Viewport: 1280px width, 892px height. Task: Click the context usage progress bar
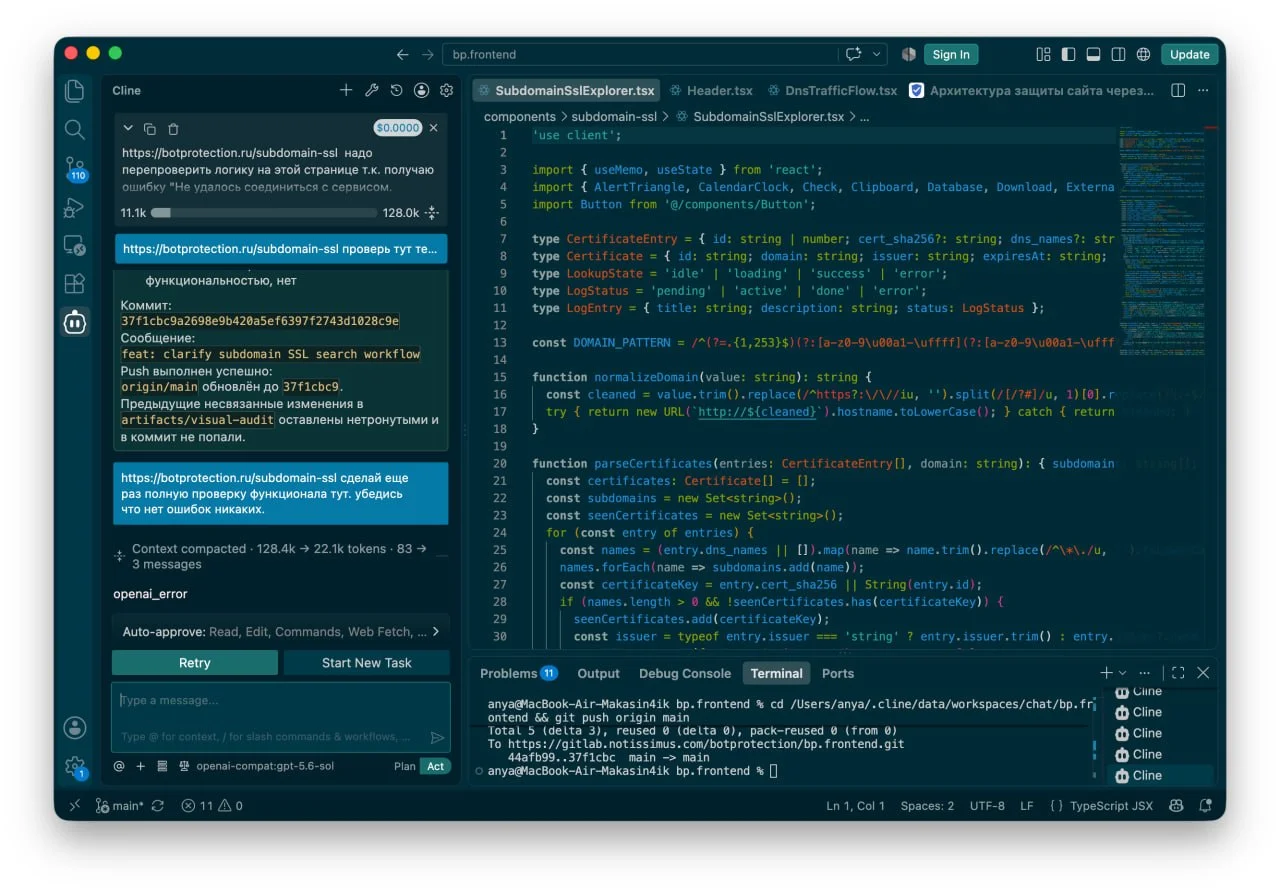tap(264, 213)
